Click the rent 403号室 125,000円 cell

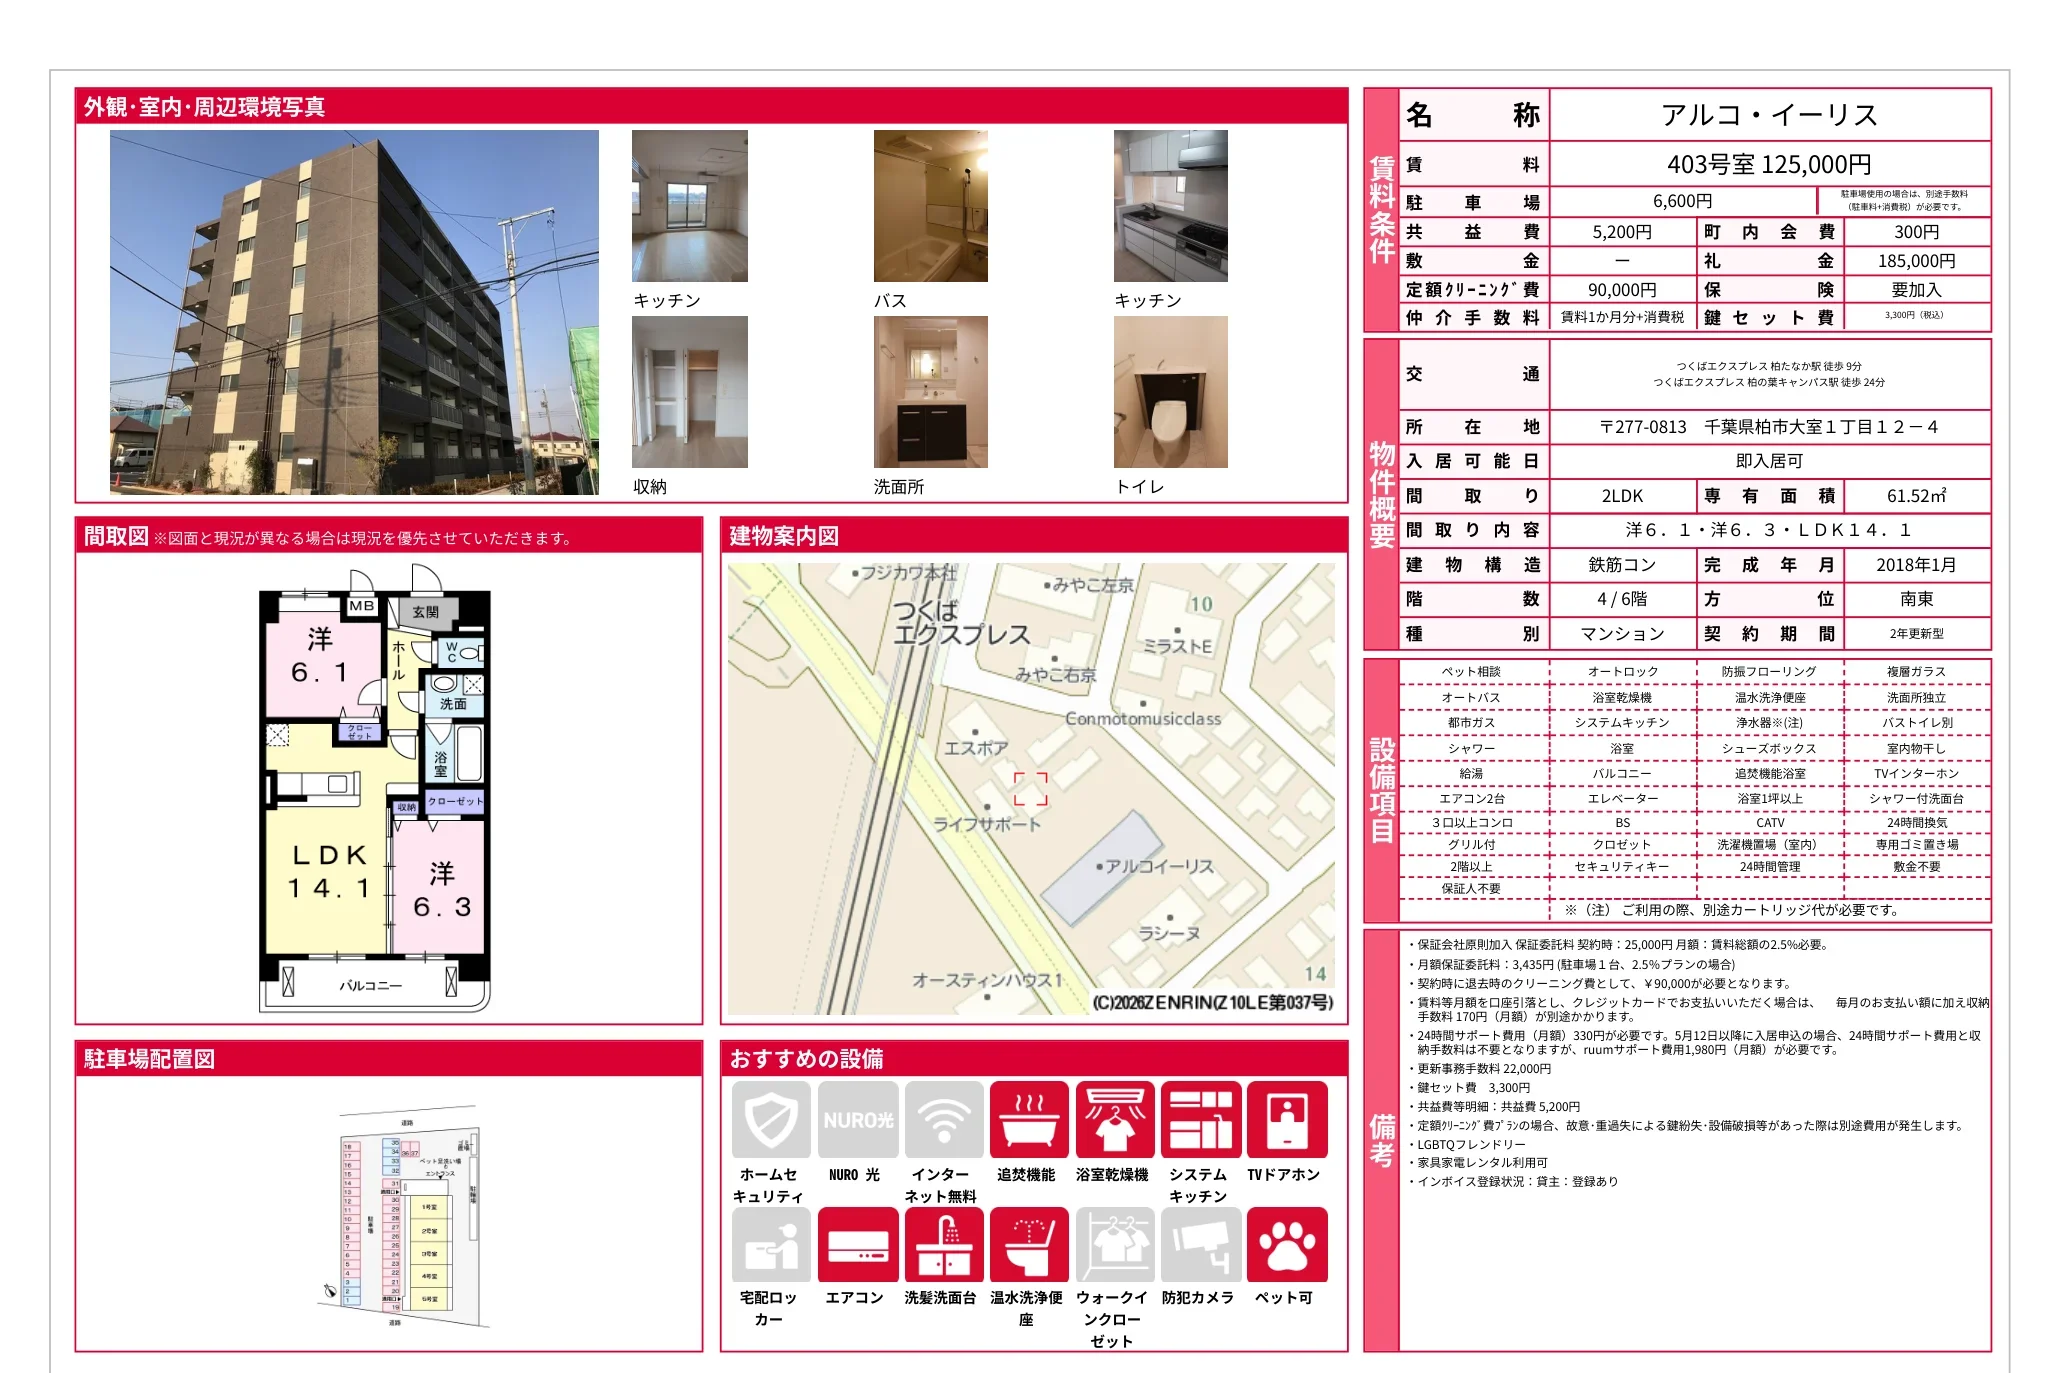click(x=1768, y=164)
